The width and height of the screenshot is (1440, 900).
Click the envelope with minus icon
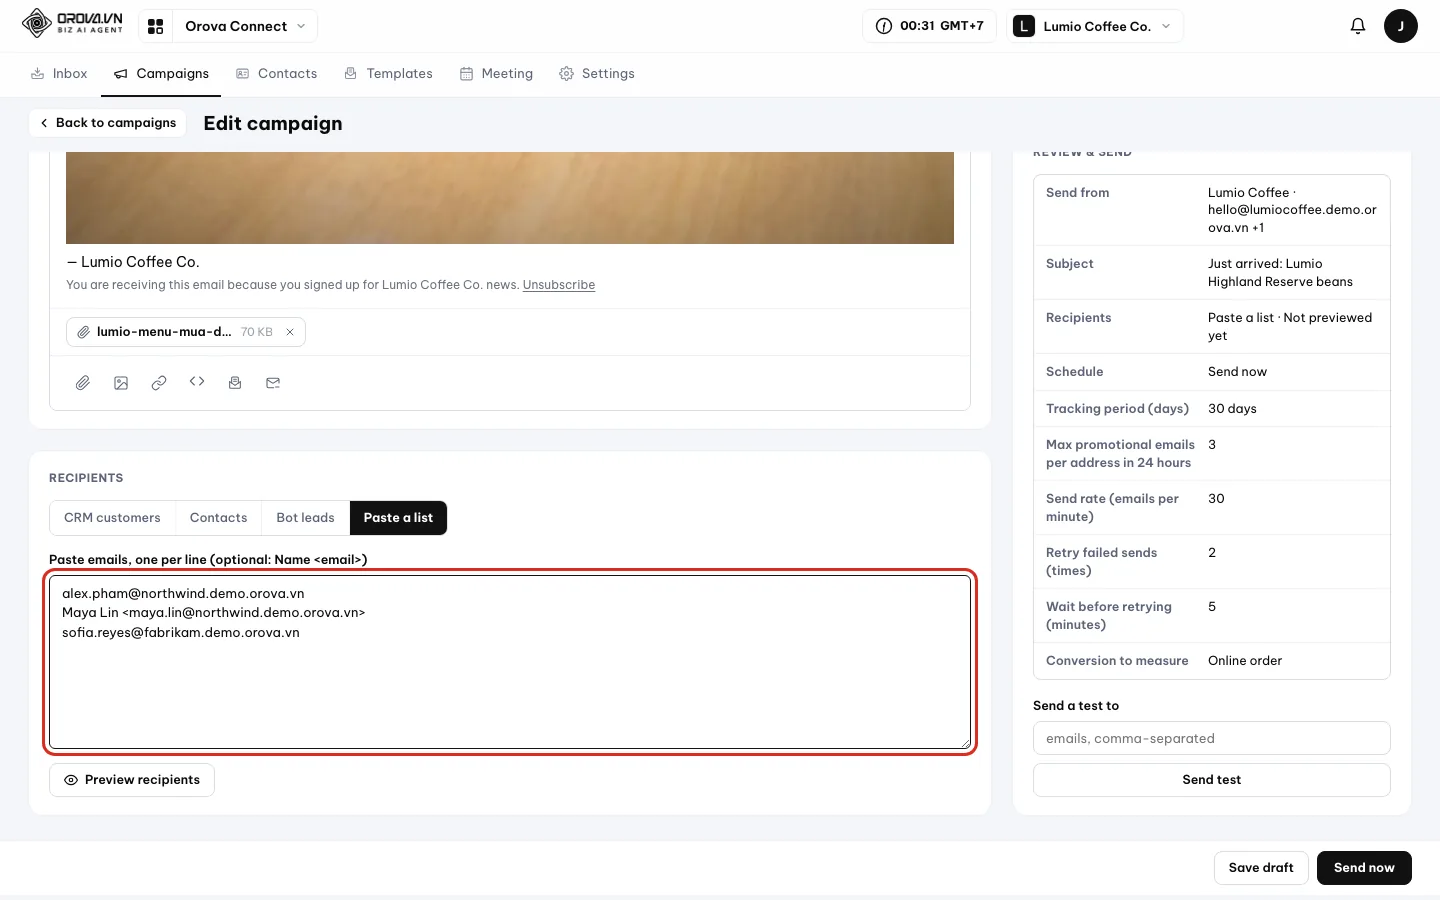[273, 383]
